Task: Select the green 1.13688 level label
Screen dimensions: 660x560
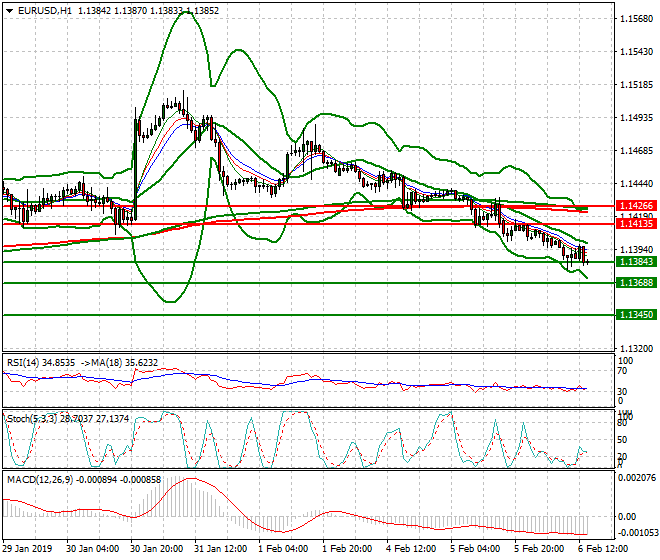Action: 635,283
